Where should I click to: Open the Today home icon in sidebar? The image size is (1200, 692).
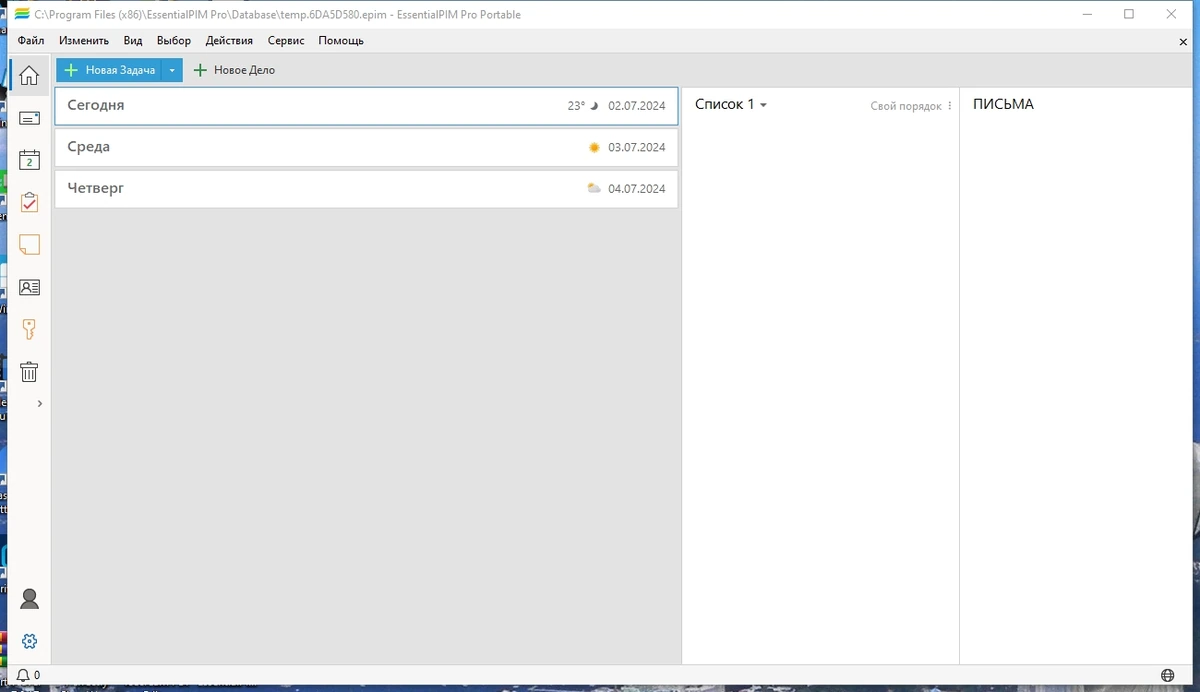pos(29,76)
